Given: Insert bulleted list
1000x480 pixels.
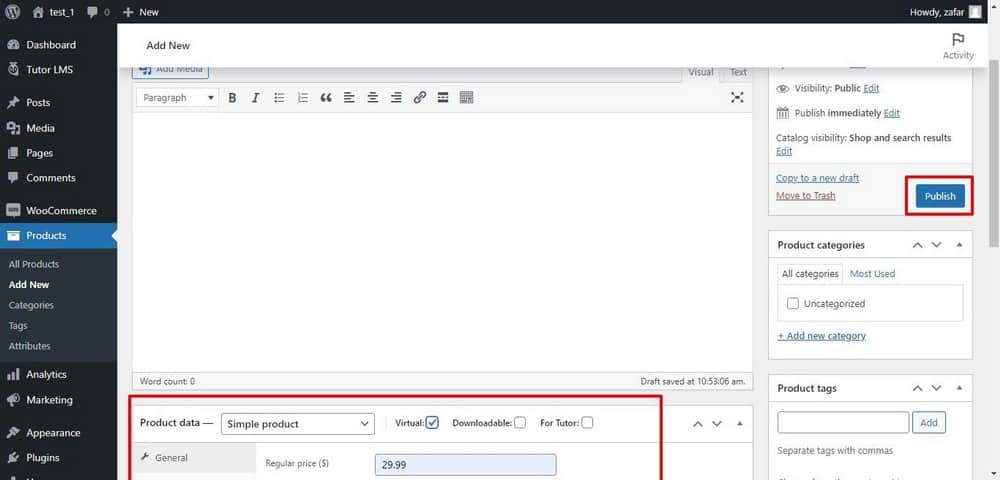Looking at the screenshot, I should pyautogui.click(x=279, y=98).
